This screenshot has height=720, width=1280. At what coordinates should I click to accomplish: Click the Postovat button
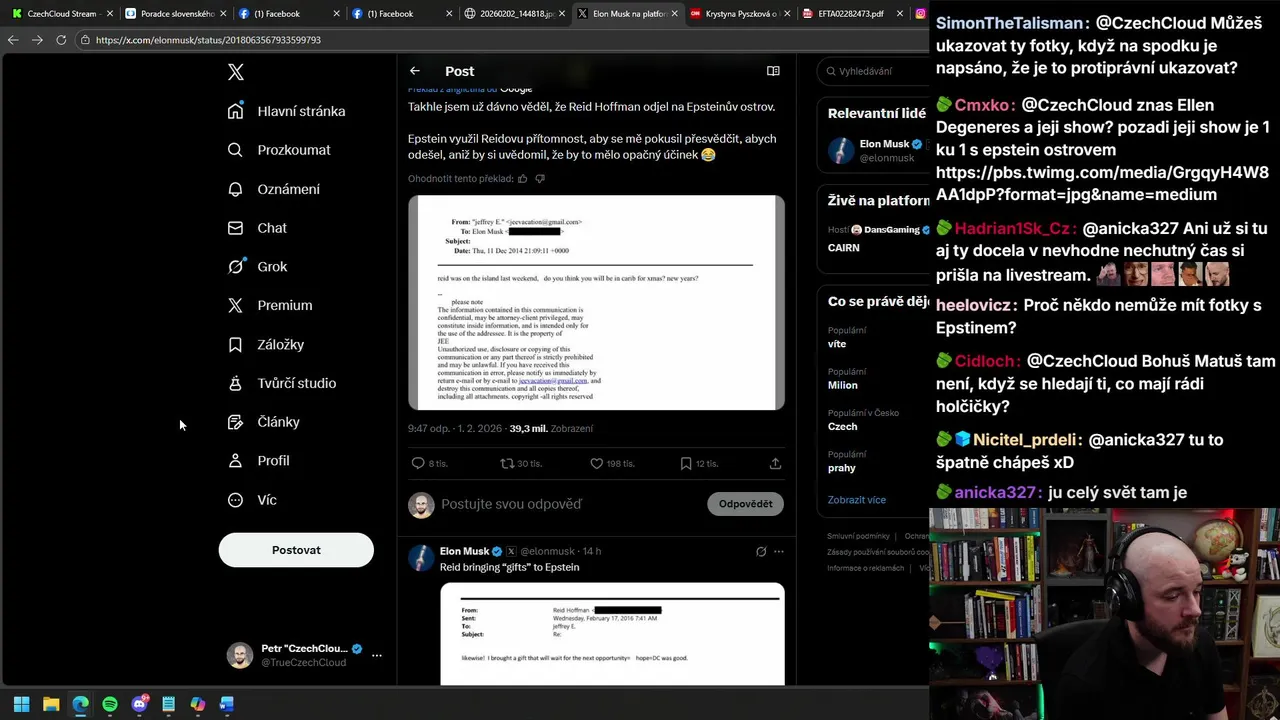296,550
